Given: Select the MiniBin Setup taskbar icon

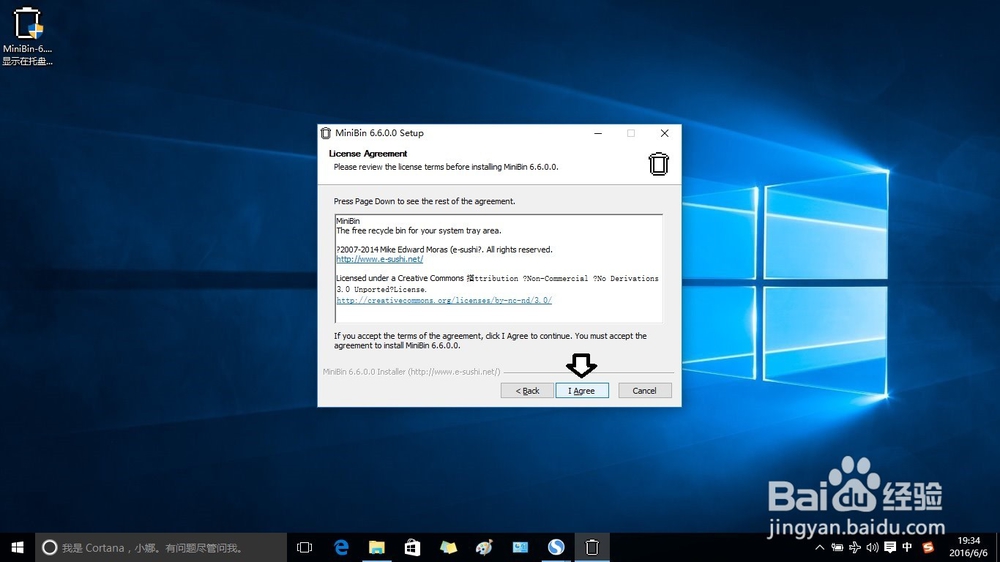Looking at the screenshot, I should 592,547.
